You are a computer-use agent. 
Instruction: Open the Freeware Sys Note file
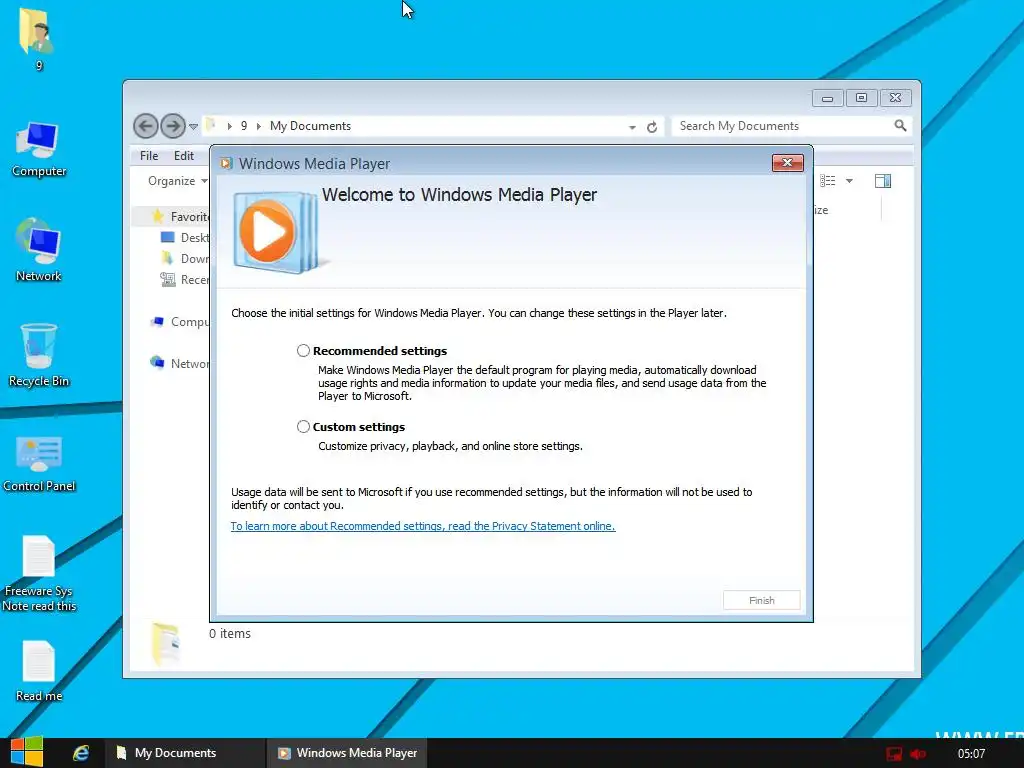39,573
